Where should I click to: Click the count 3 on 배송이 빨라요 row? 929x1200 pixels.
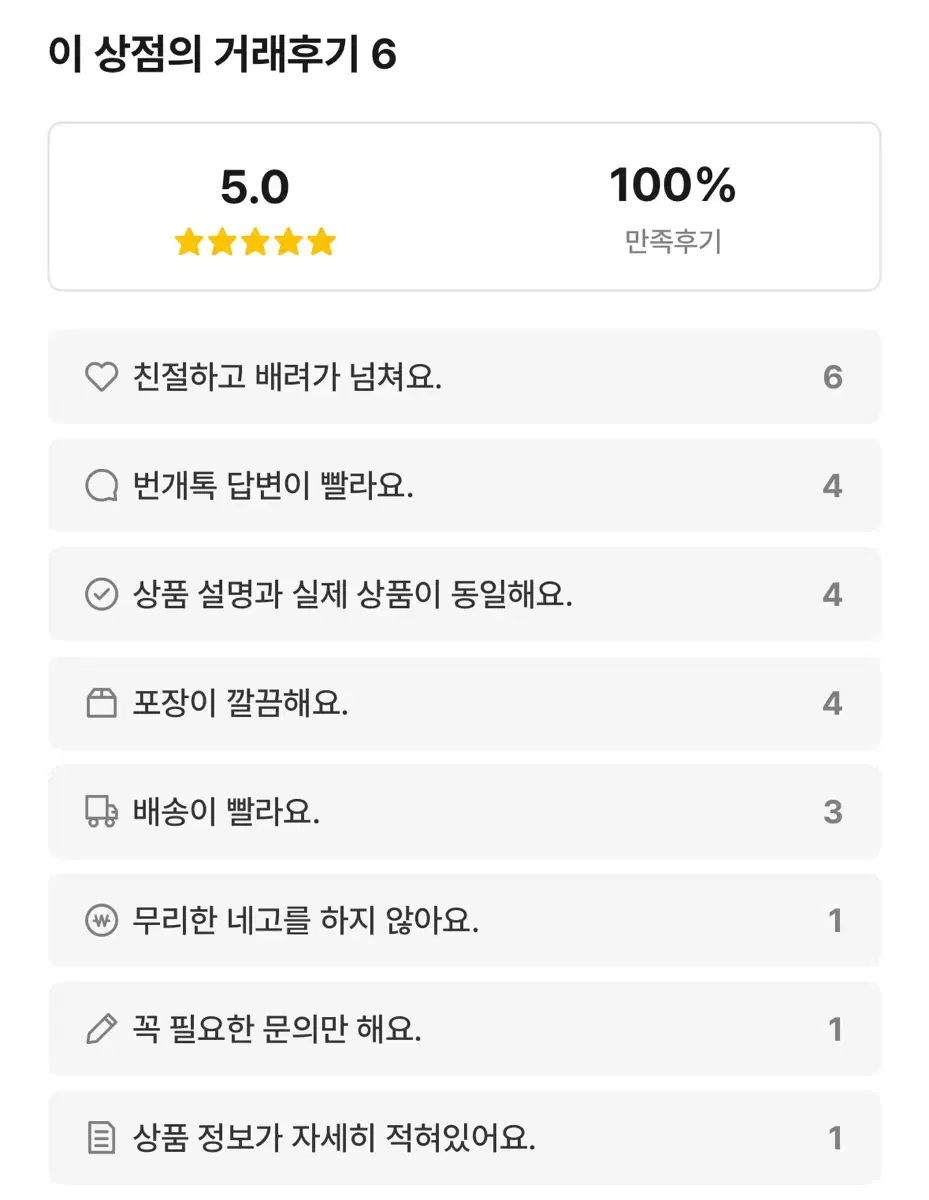tap(832, 812)
